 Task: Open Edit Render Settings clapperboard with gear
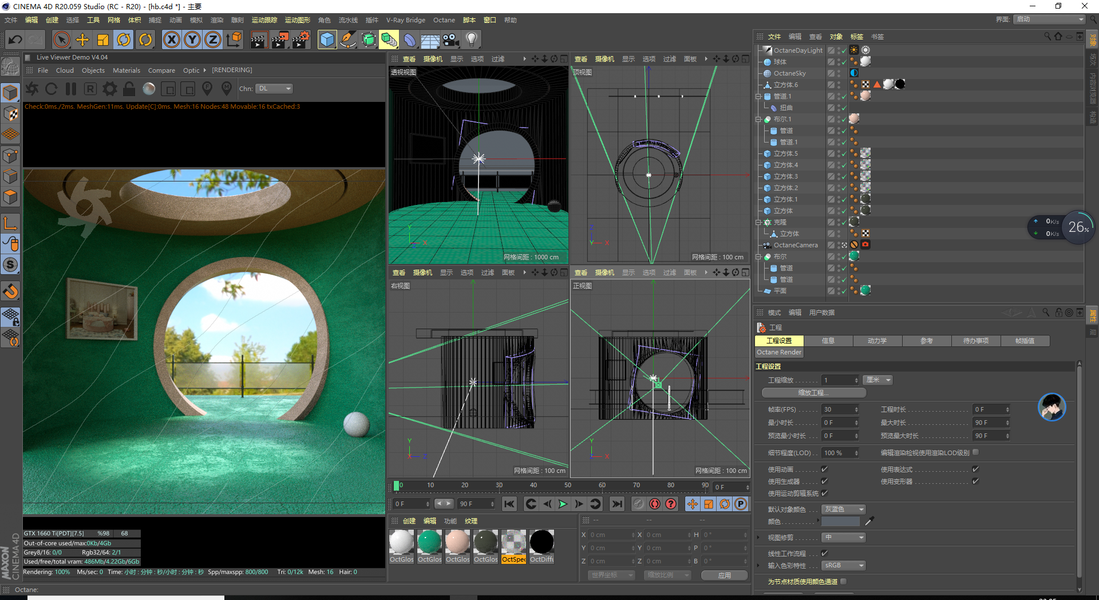tap(301, 39)
